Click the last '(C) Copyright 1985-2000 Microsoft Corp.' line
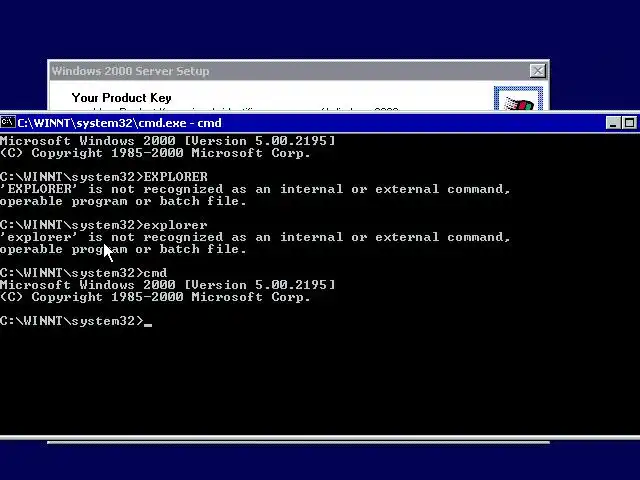This screenshot has height=480, width=640. point(155,297)
